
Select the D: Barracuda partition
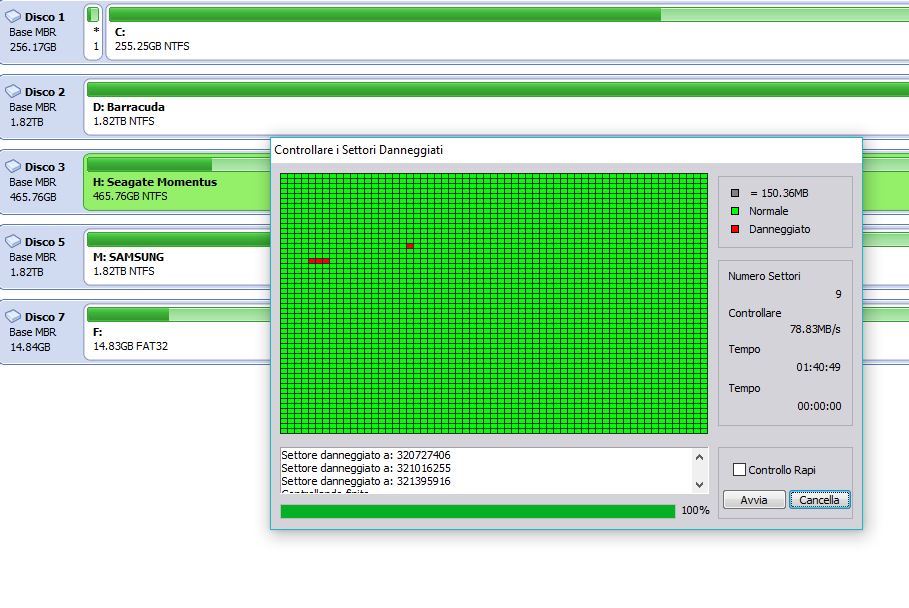click(496, 107)
